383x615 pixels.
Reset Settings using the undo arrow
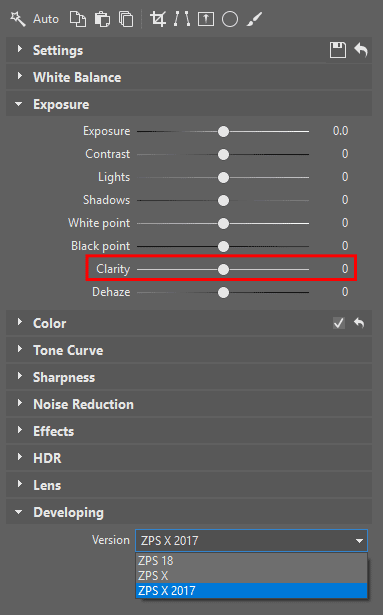click(x=361, y=50)
